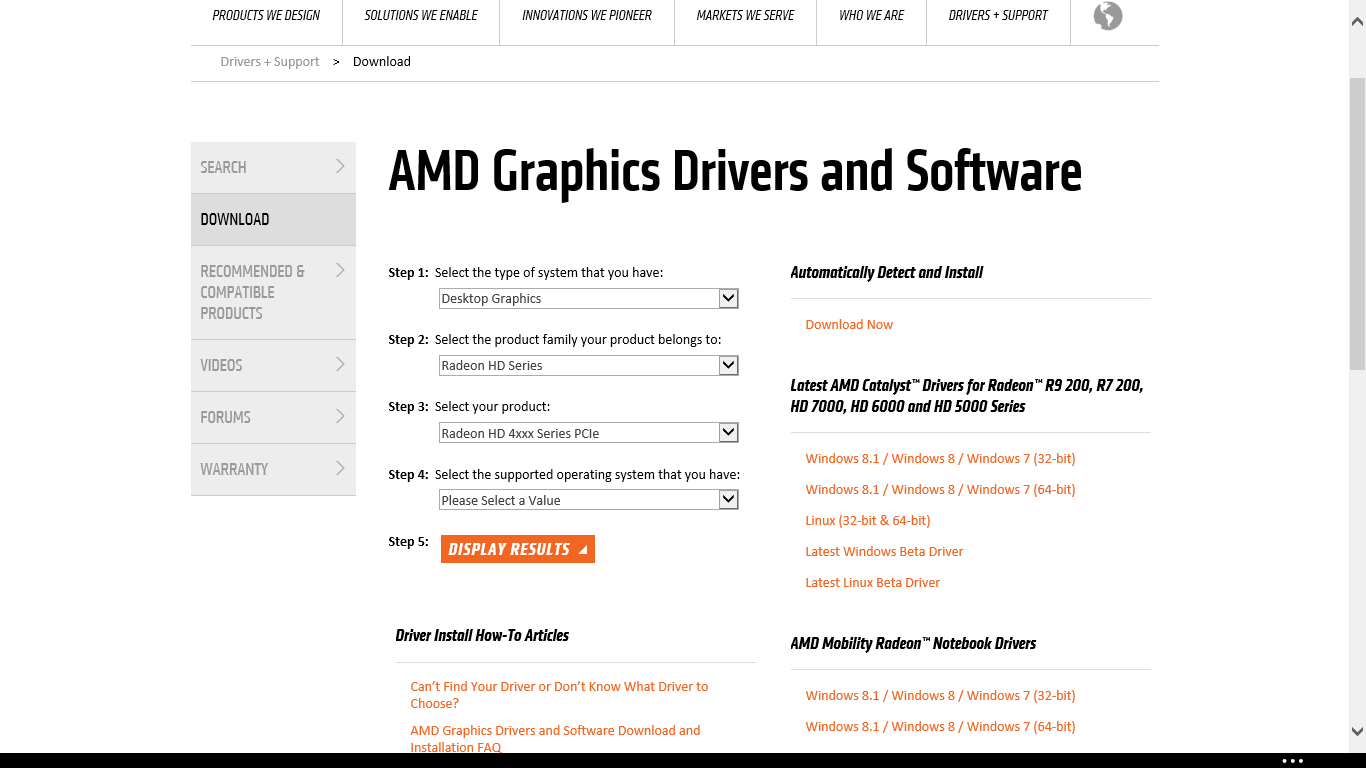Click the AMD Mobility Radeon Notebook Drivers heading
This screenshot has height=768, width=1366.
click(913, 644)
